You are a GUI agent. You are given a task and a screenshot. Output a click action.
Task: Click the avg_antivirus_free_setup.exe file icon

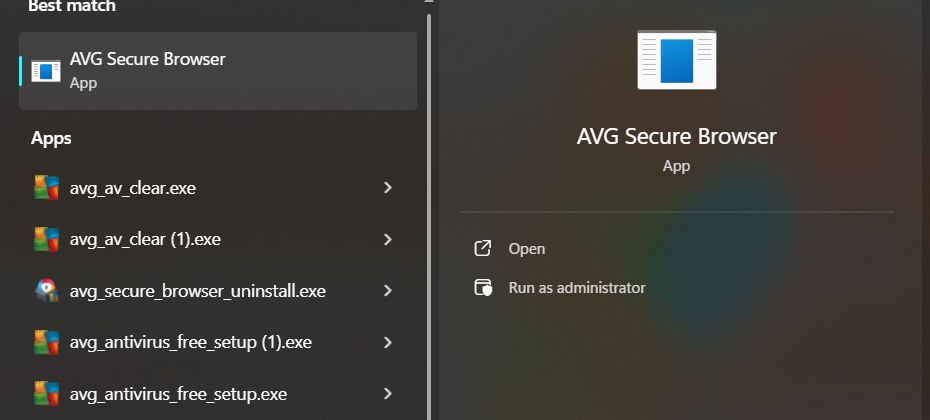(46, 393)
